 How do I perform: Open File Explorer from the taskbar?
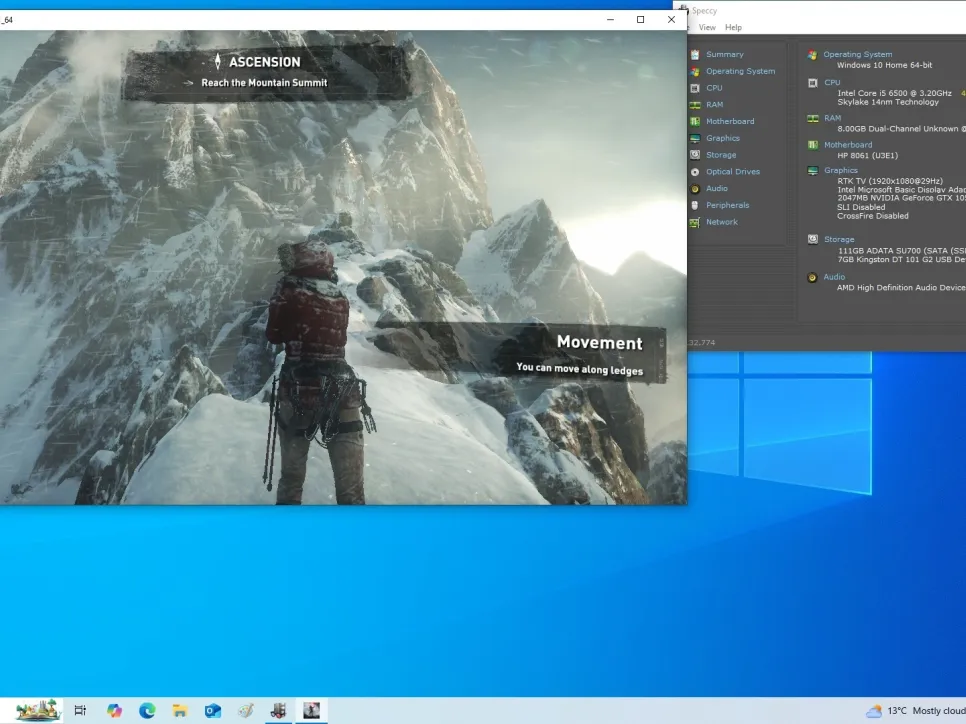tap(179, 710)
